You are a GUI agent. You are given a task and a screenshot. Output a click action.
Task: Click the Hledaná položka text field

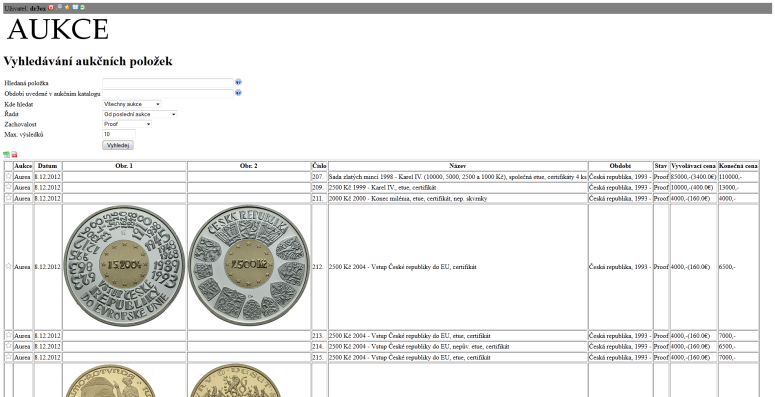(x=168, y=83)
